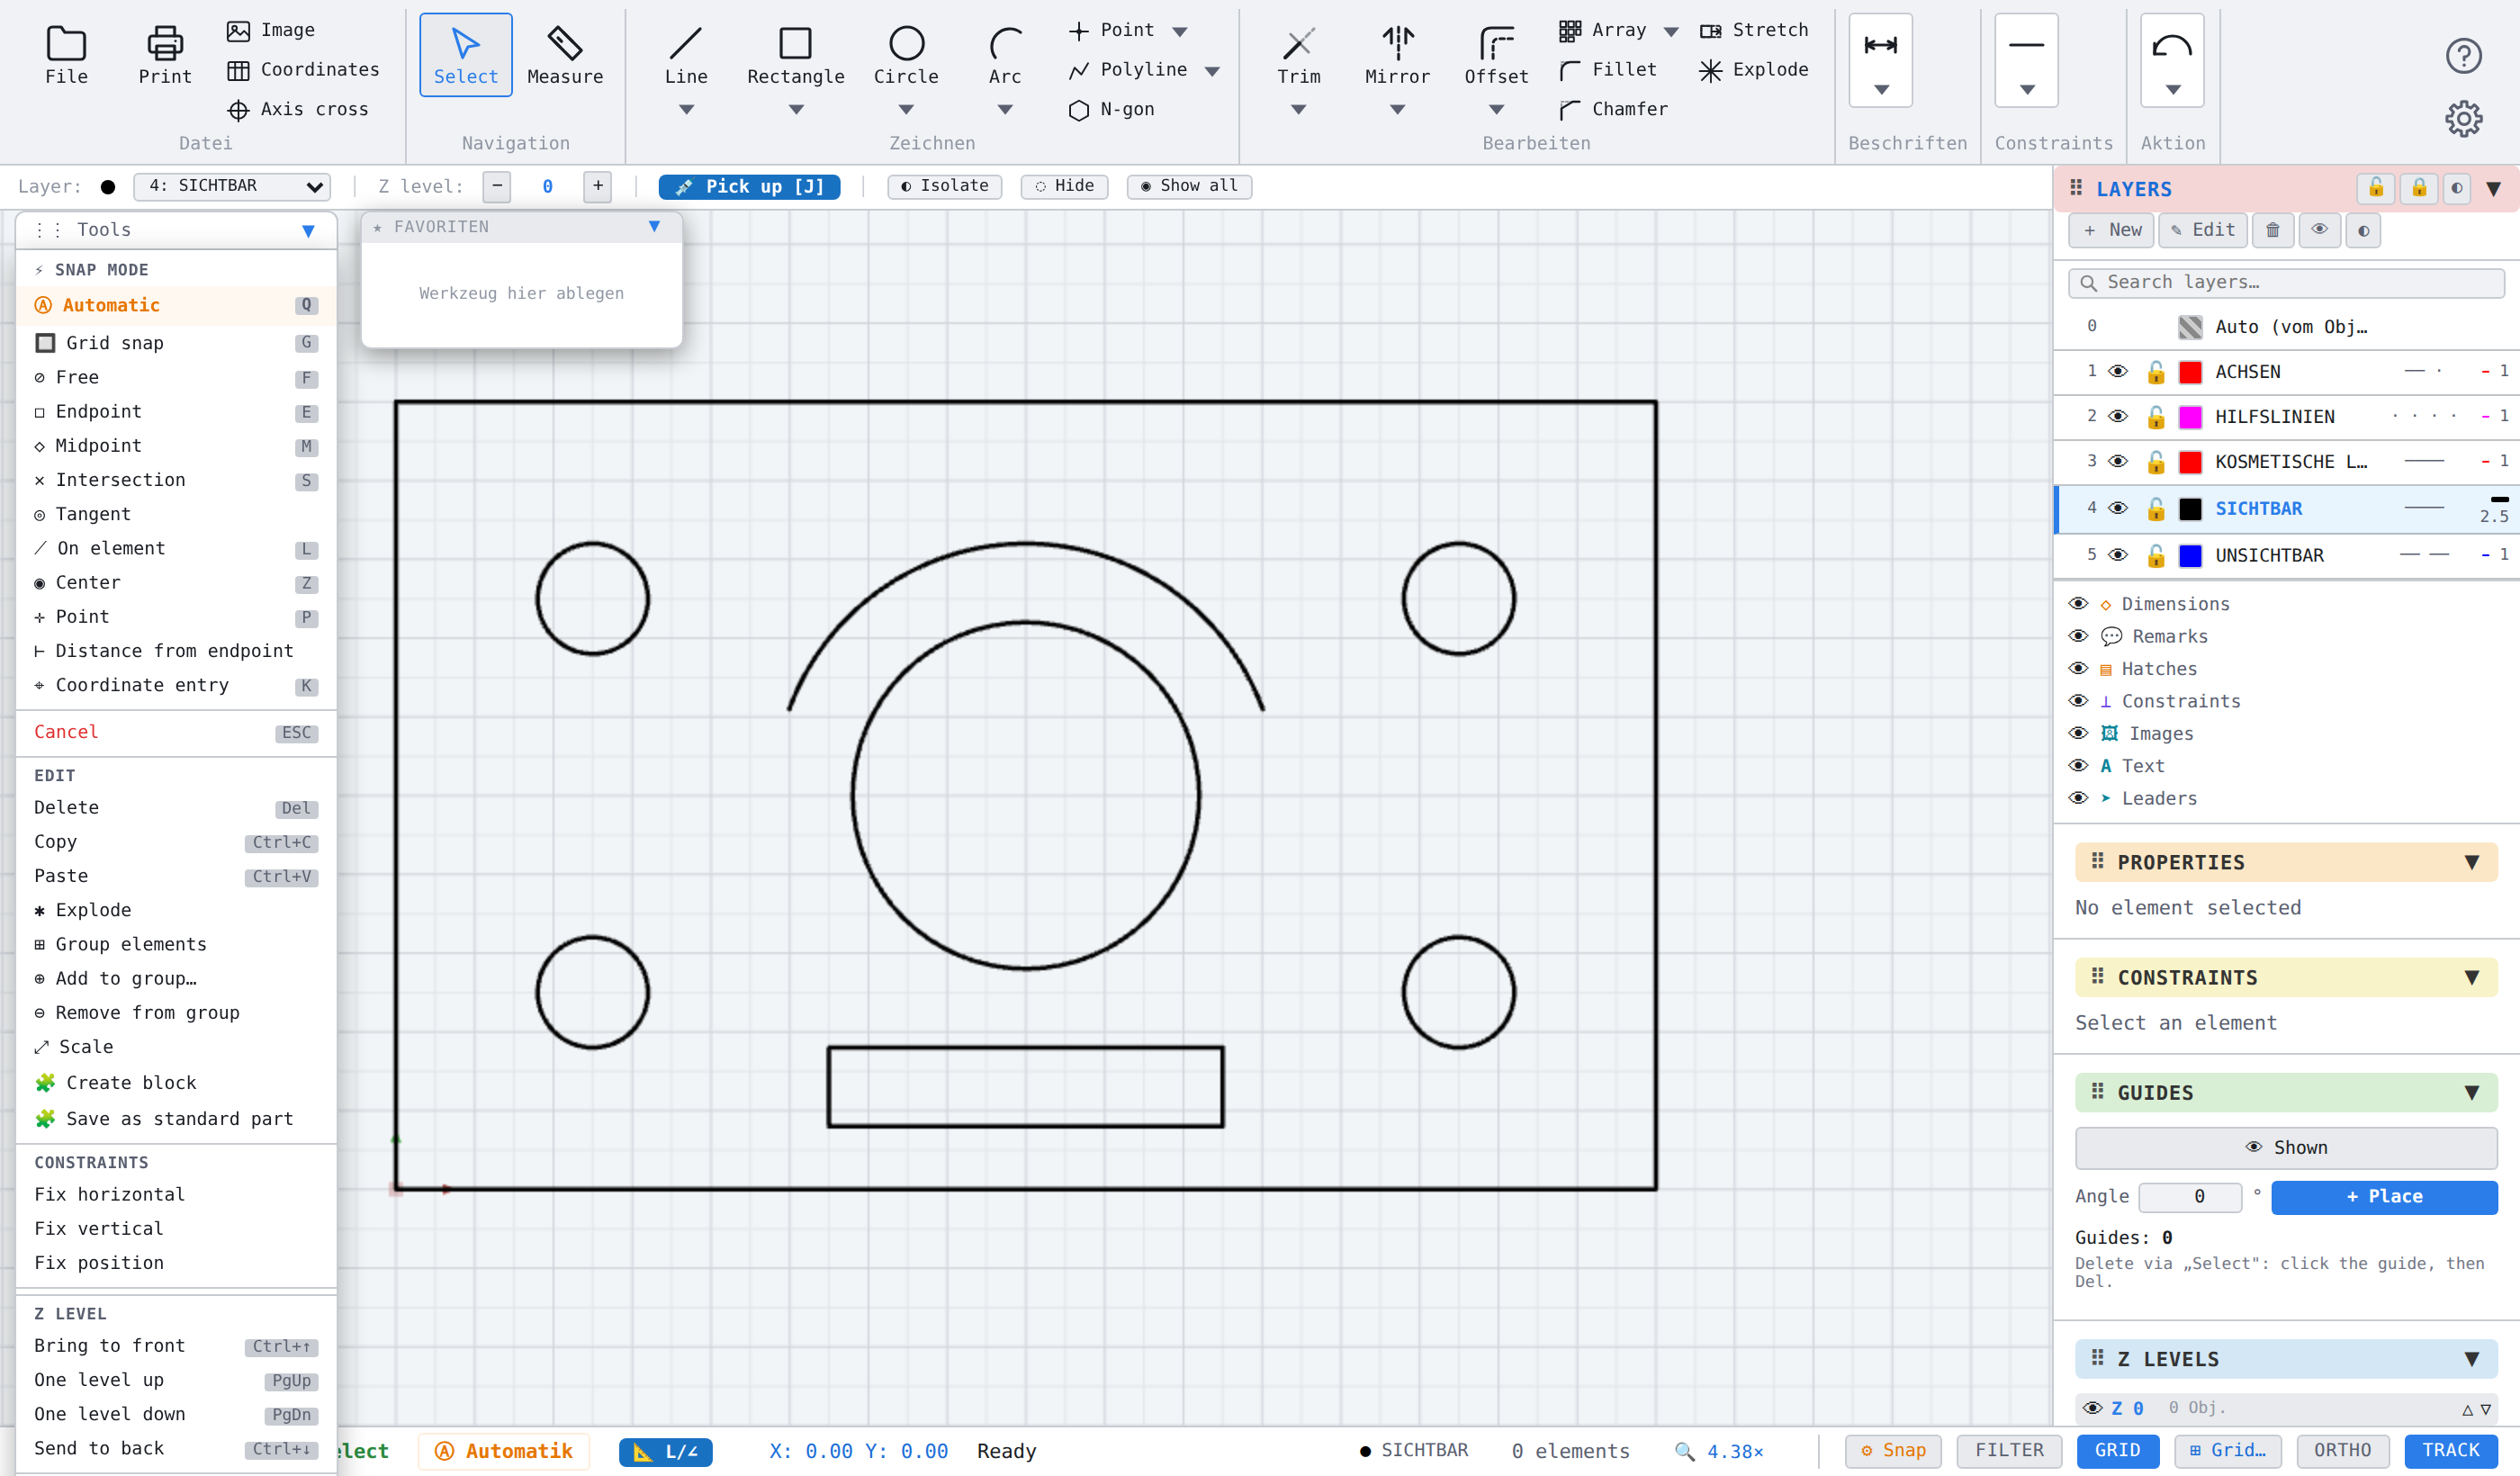
Task: Select Endpoint snap mode
Action: tap(177, 412)
